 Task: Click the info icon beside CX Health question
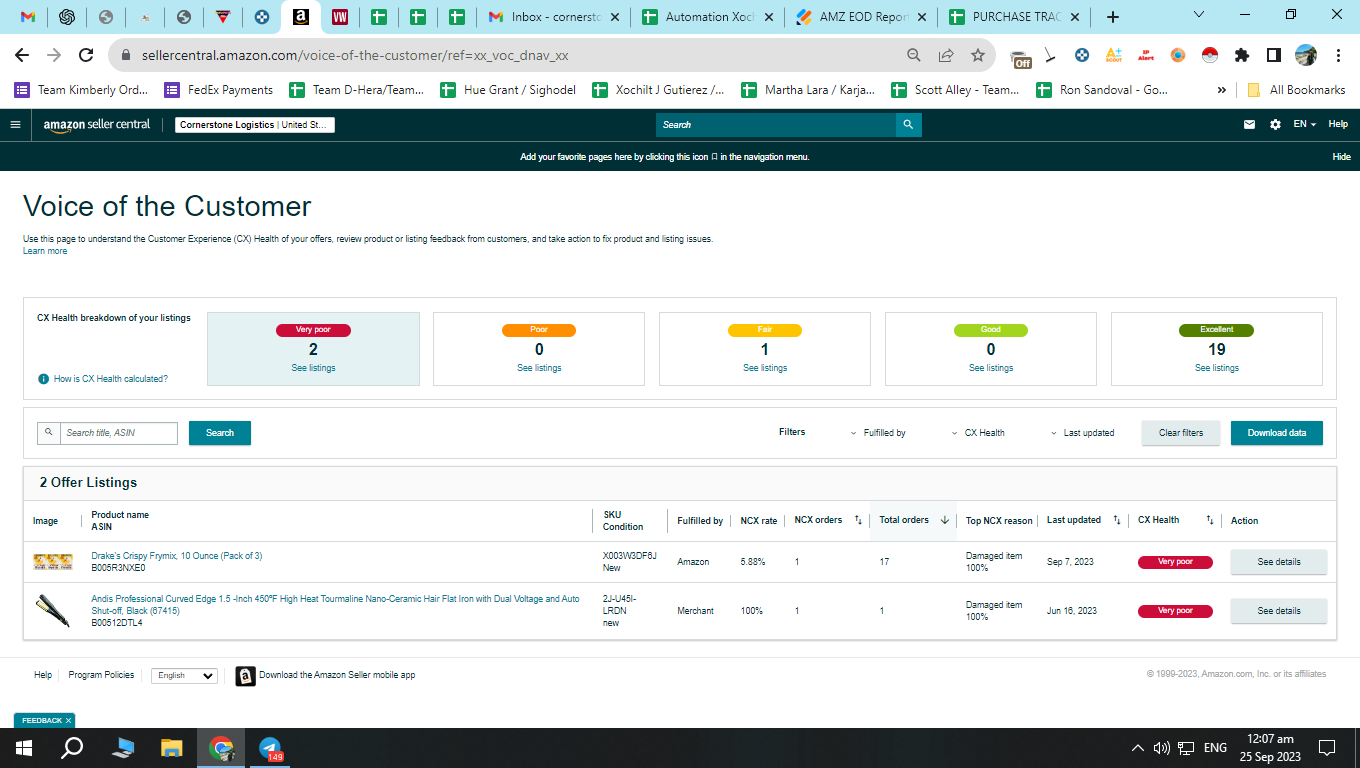[43, 379]
